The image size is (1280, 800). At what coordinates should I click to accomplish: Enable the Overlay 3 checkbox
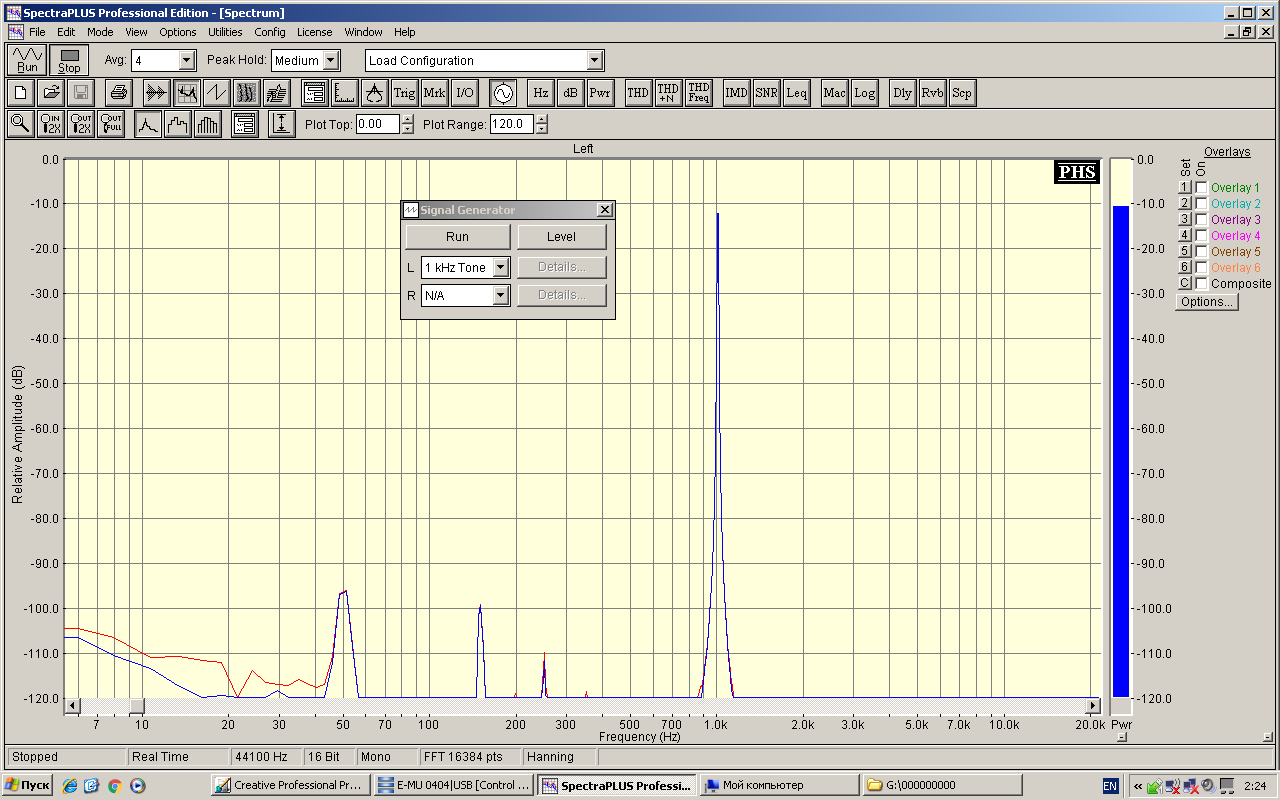[1201, 220]
